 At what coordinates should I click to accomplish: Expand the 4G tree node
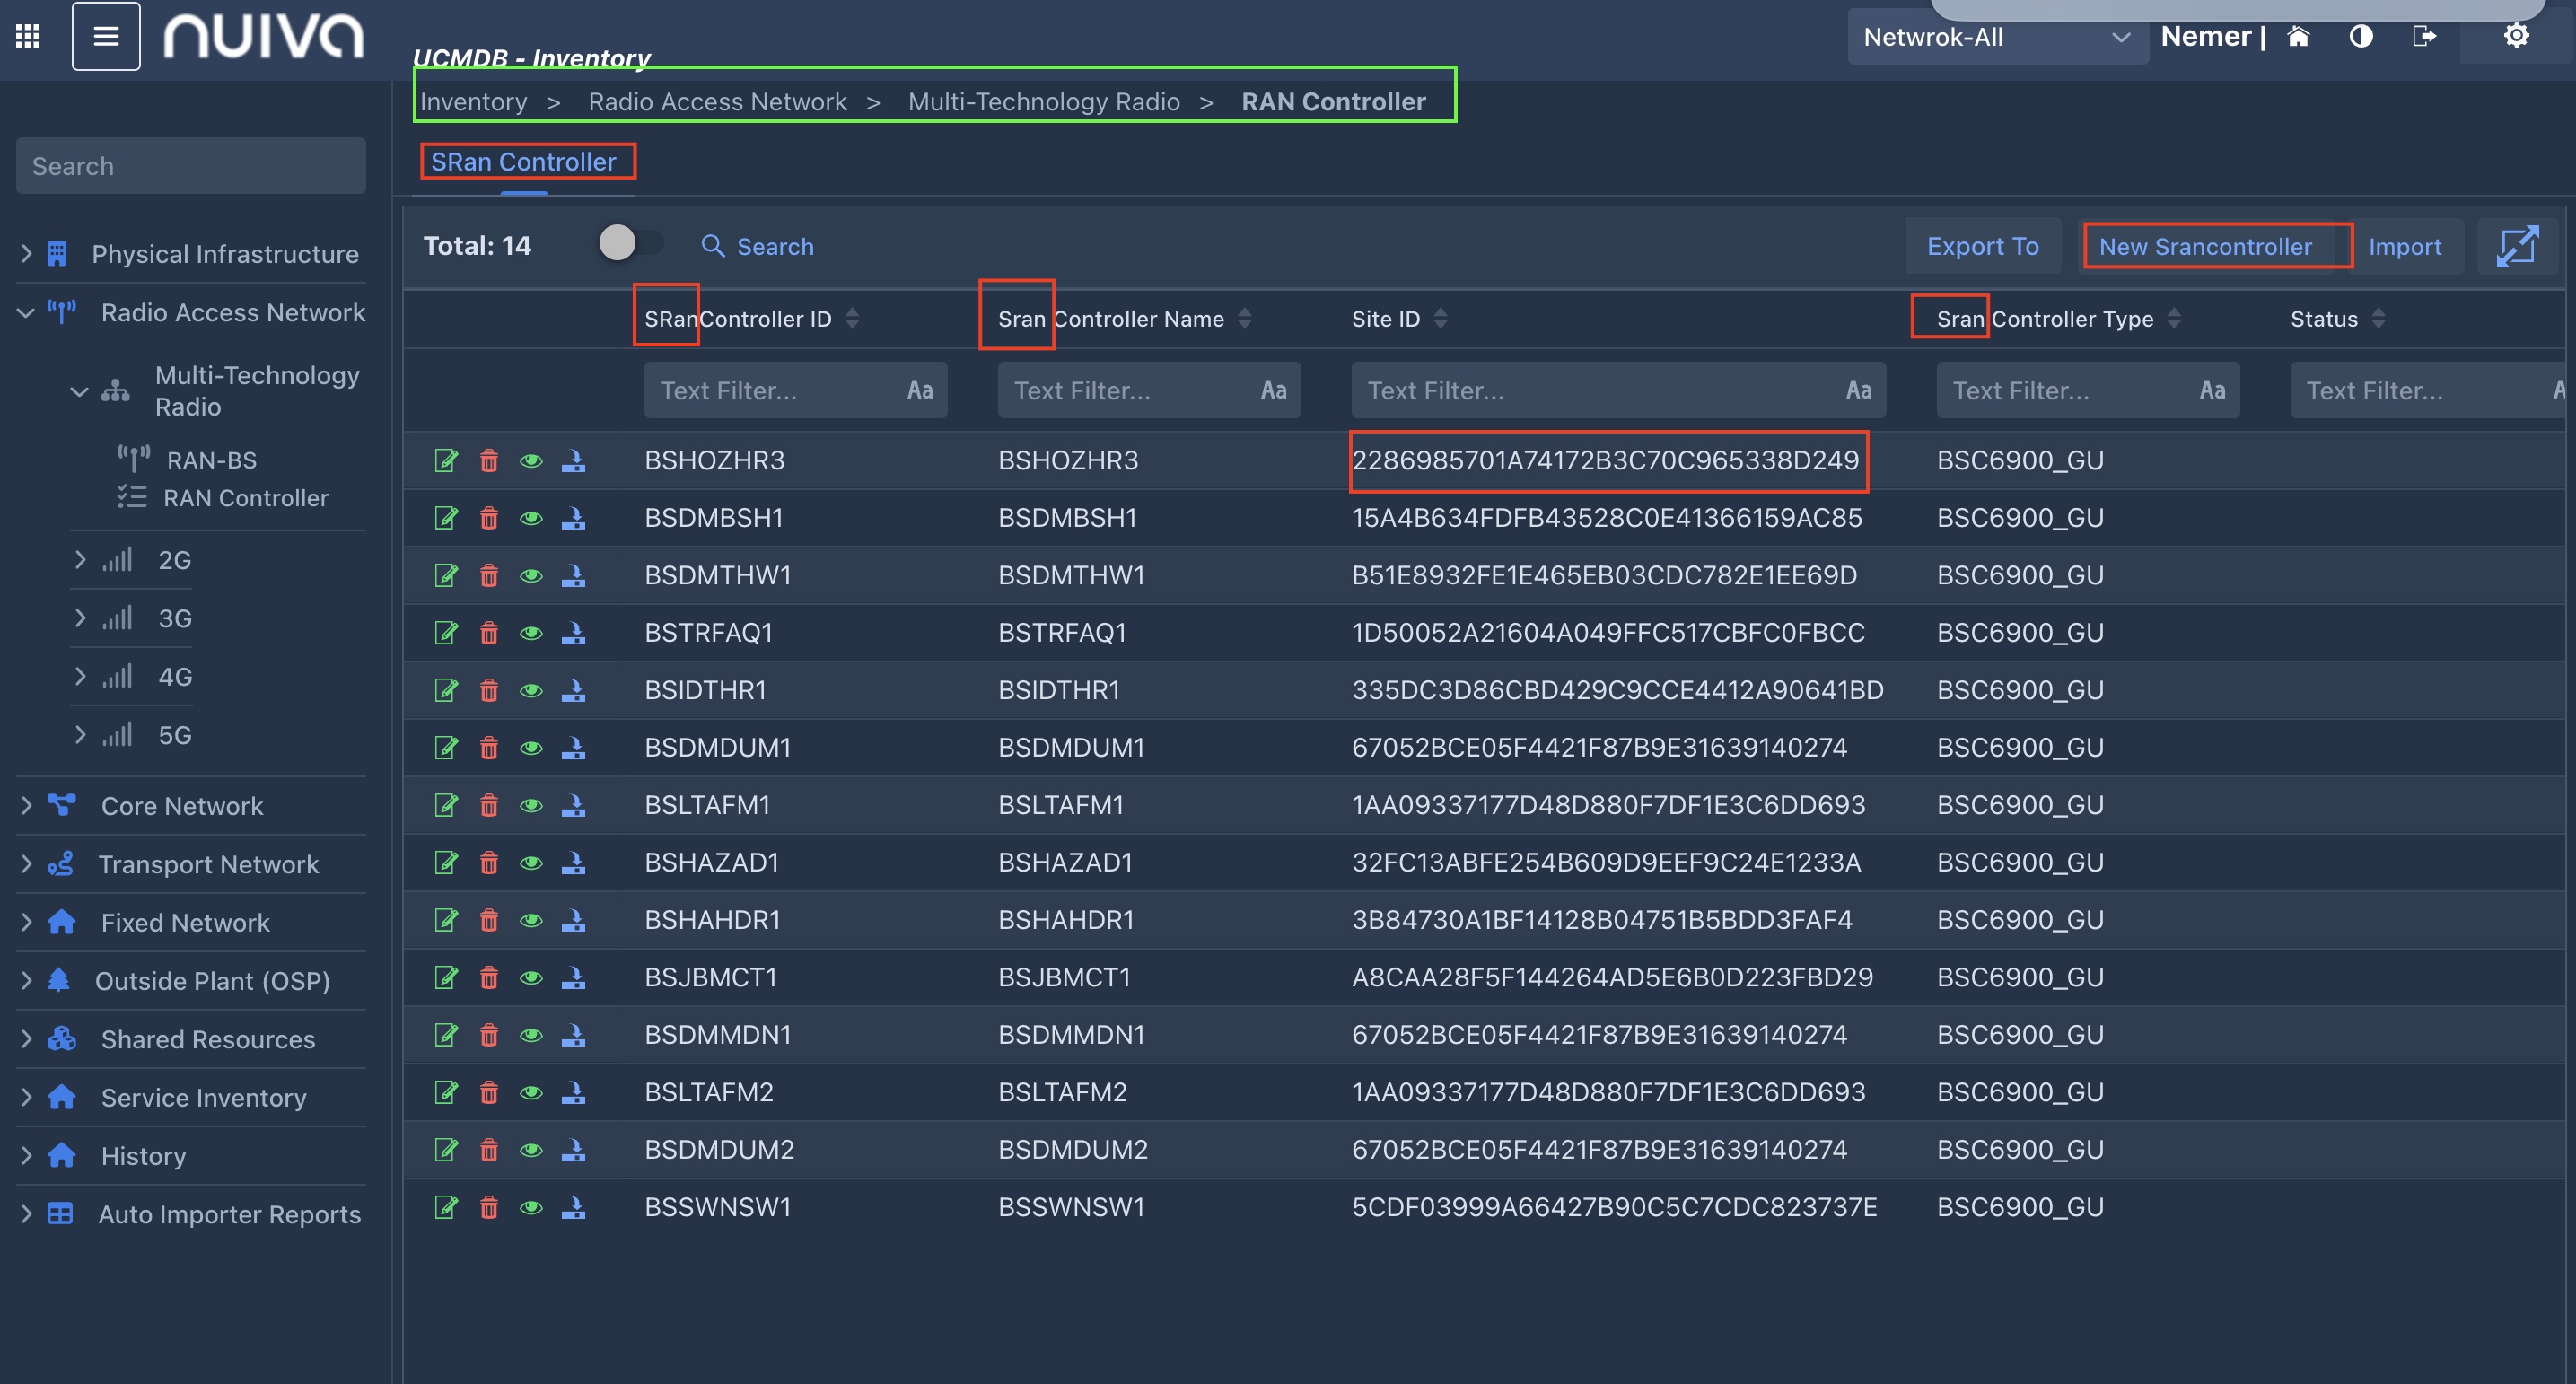[80, 677]
